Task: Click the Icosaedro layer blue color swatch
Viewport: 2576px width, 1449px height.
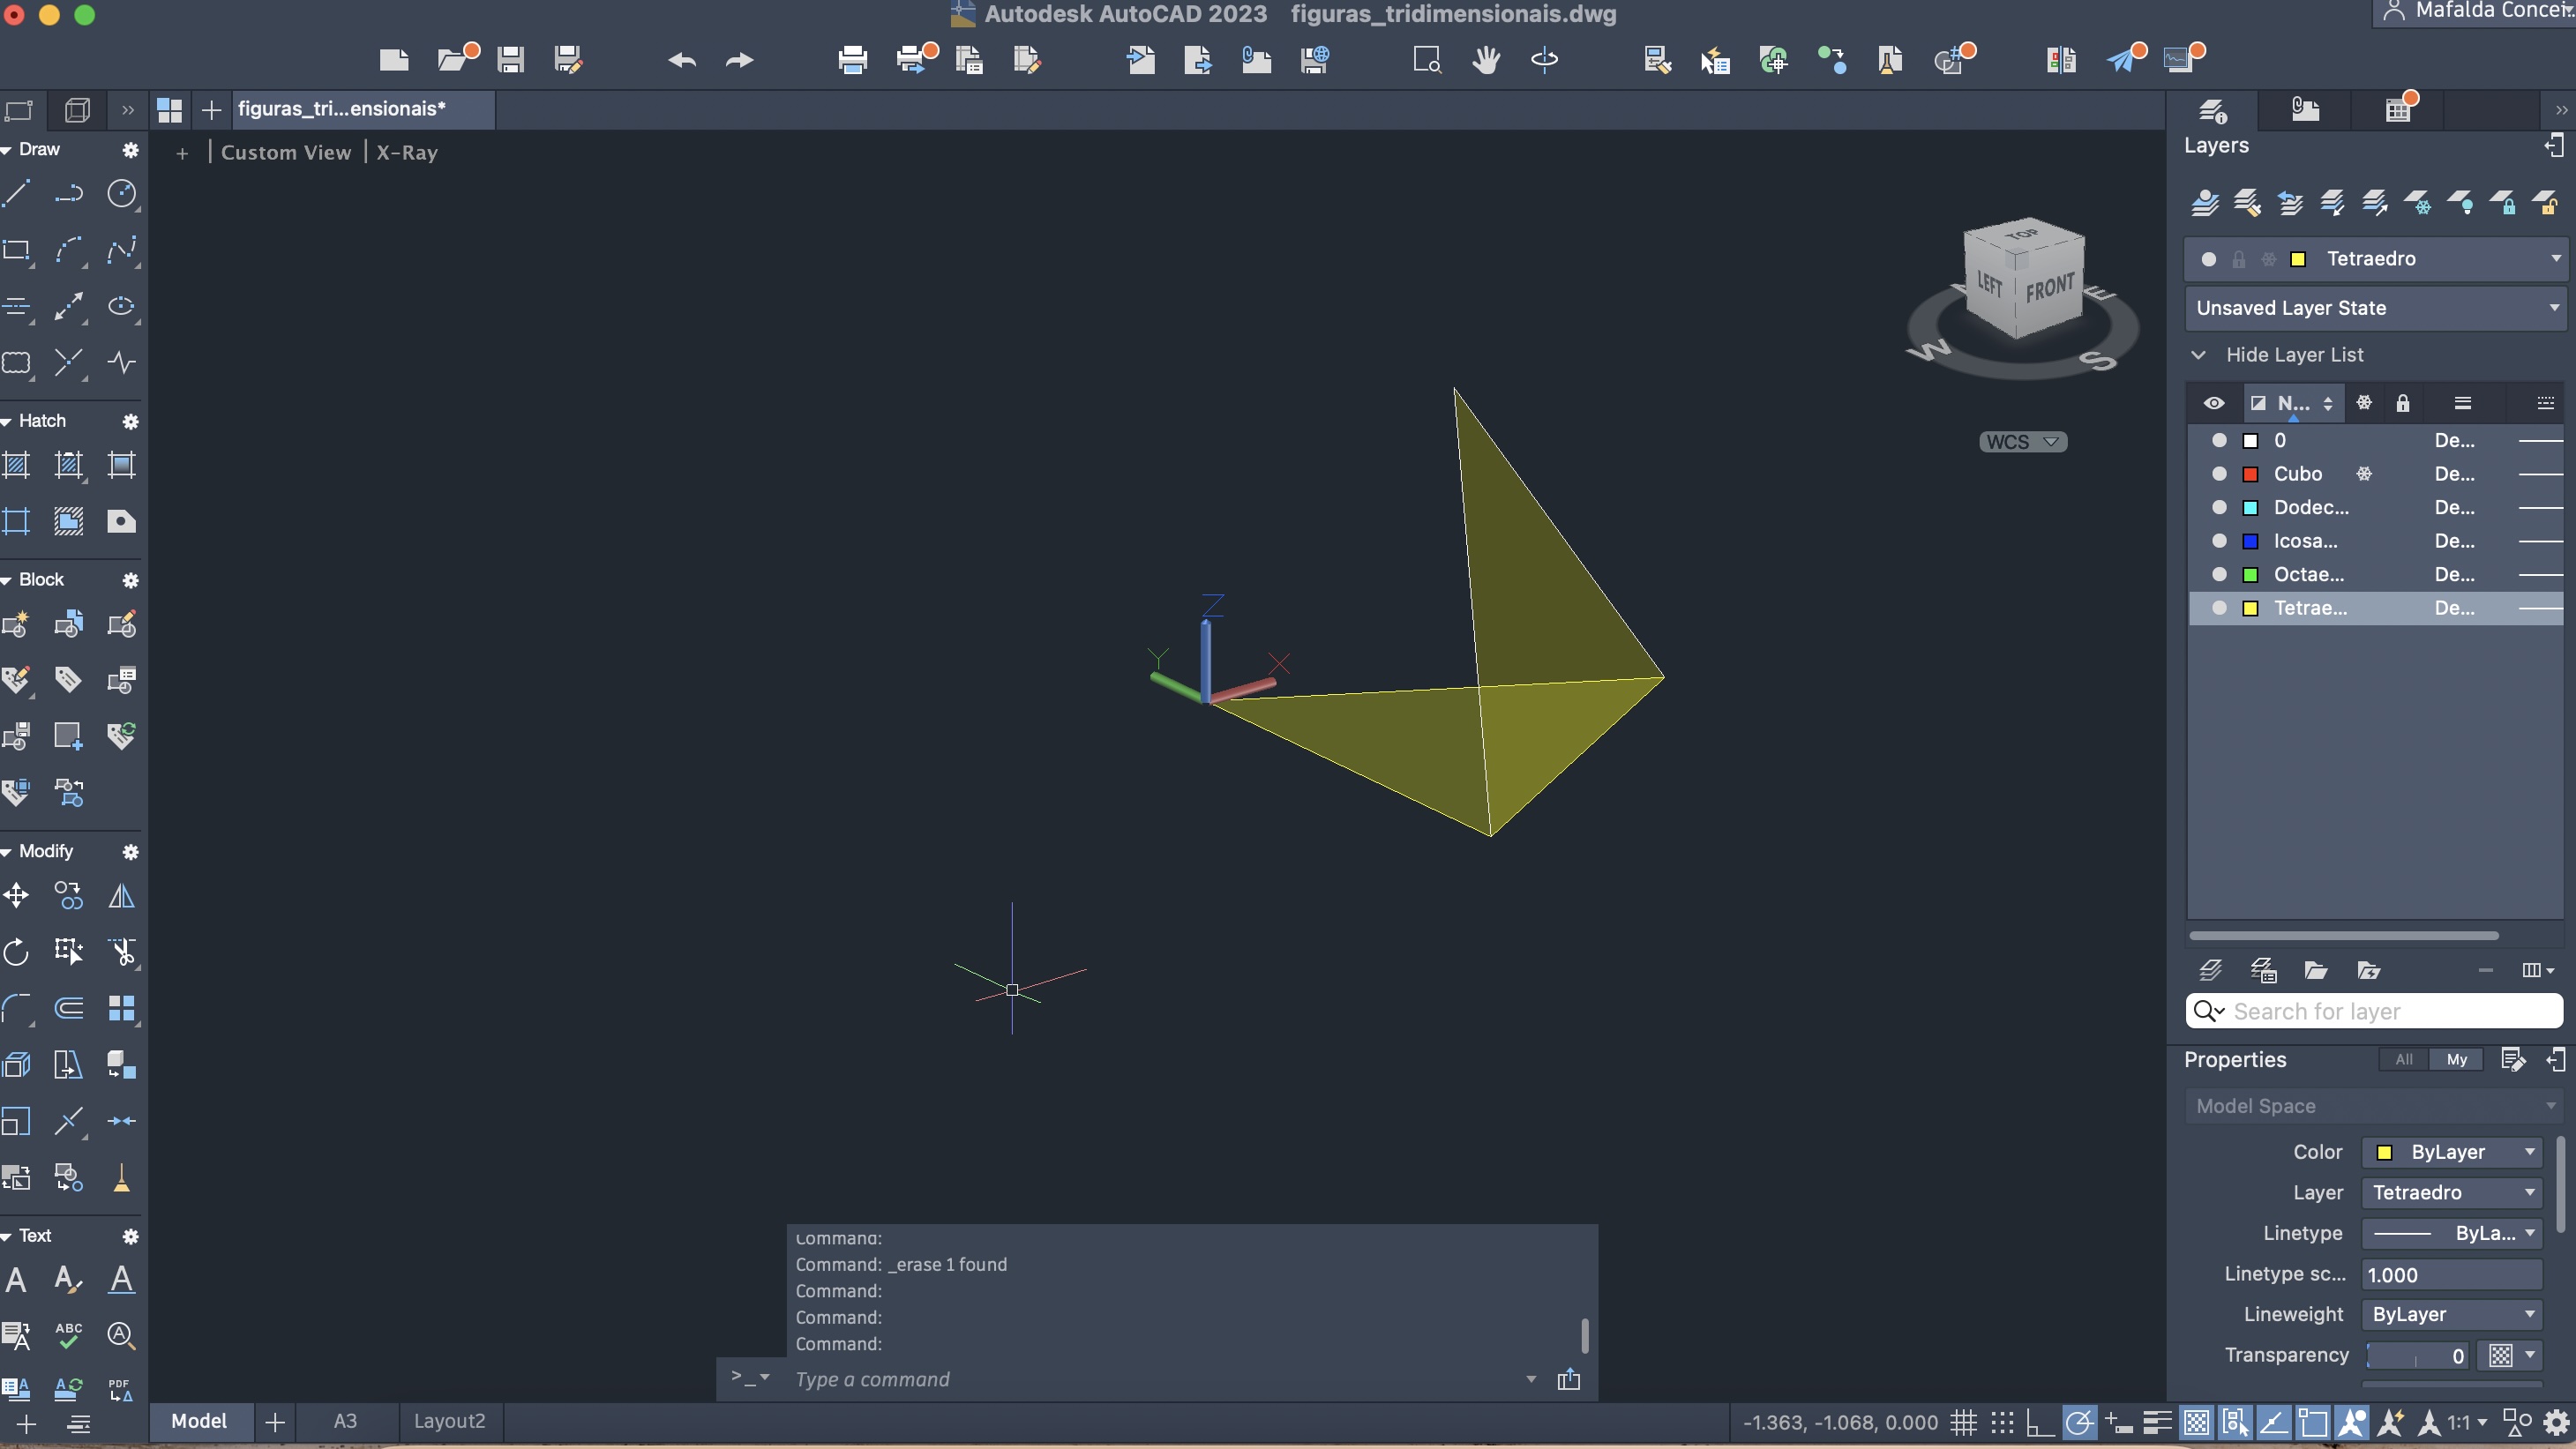Action: pyautogui.click(x=2251, y=541)
